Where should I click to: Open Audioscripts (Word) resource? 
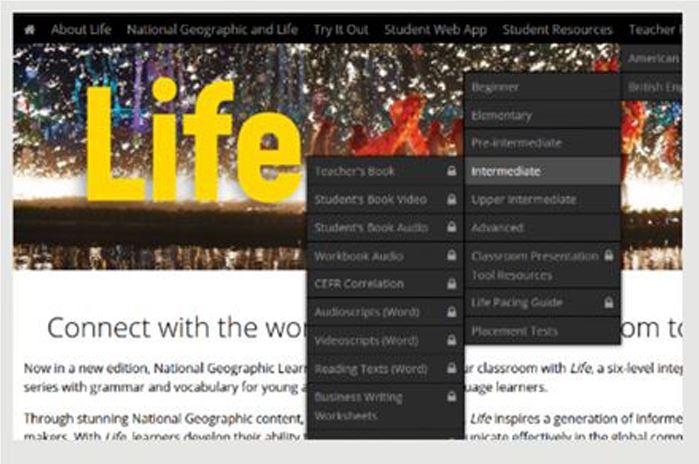coord(386,312)
